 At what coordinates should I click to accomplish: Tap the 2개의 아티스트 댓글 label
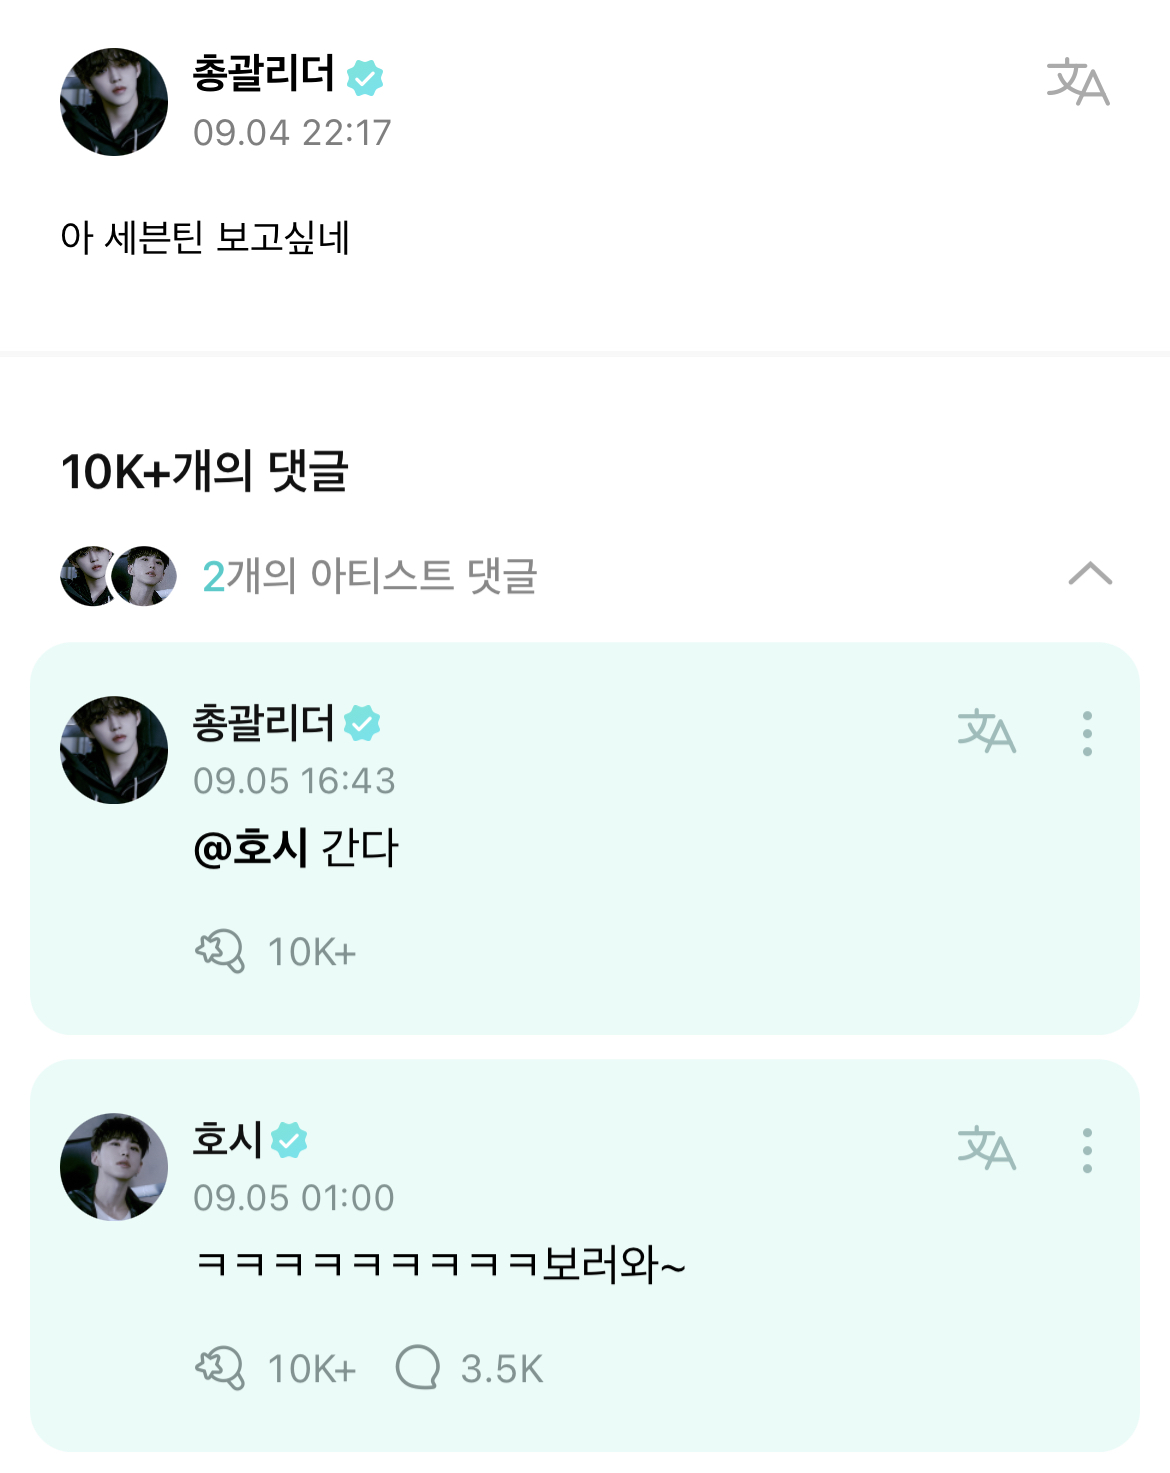tap(370, 576)
